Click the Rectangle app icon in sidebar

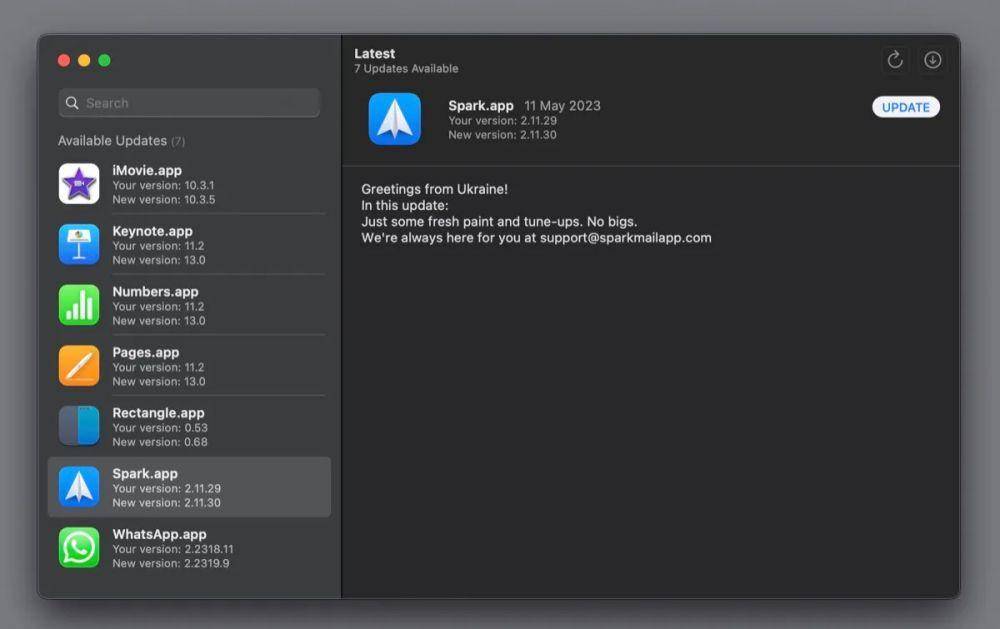coord(79,426)
